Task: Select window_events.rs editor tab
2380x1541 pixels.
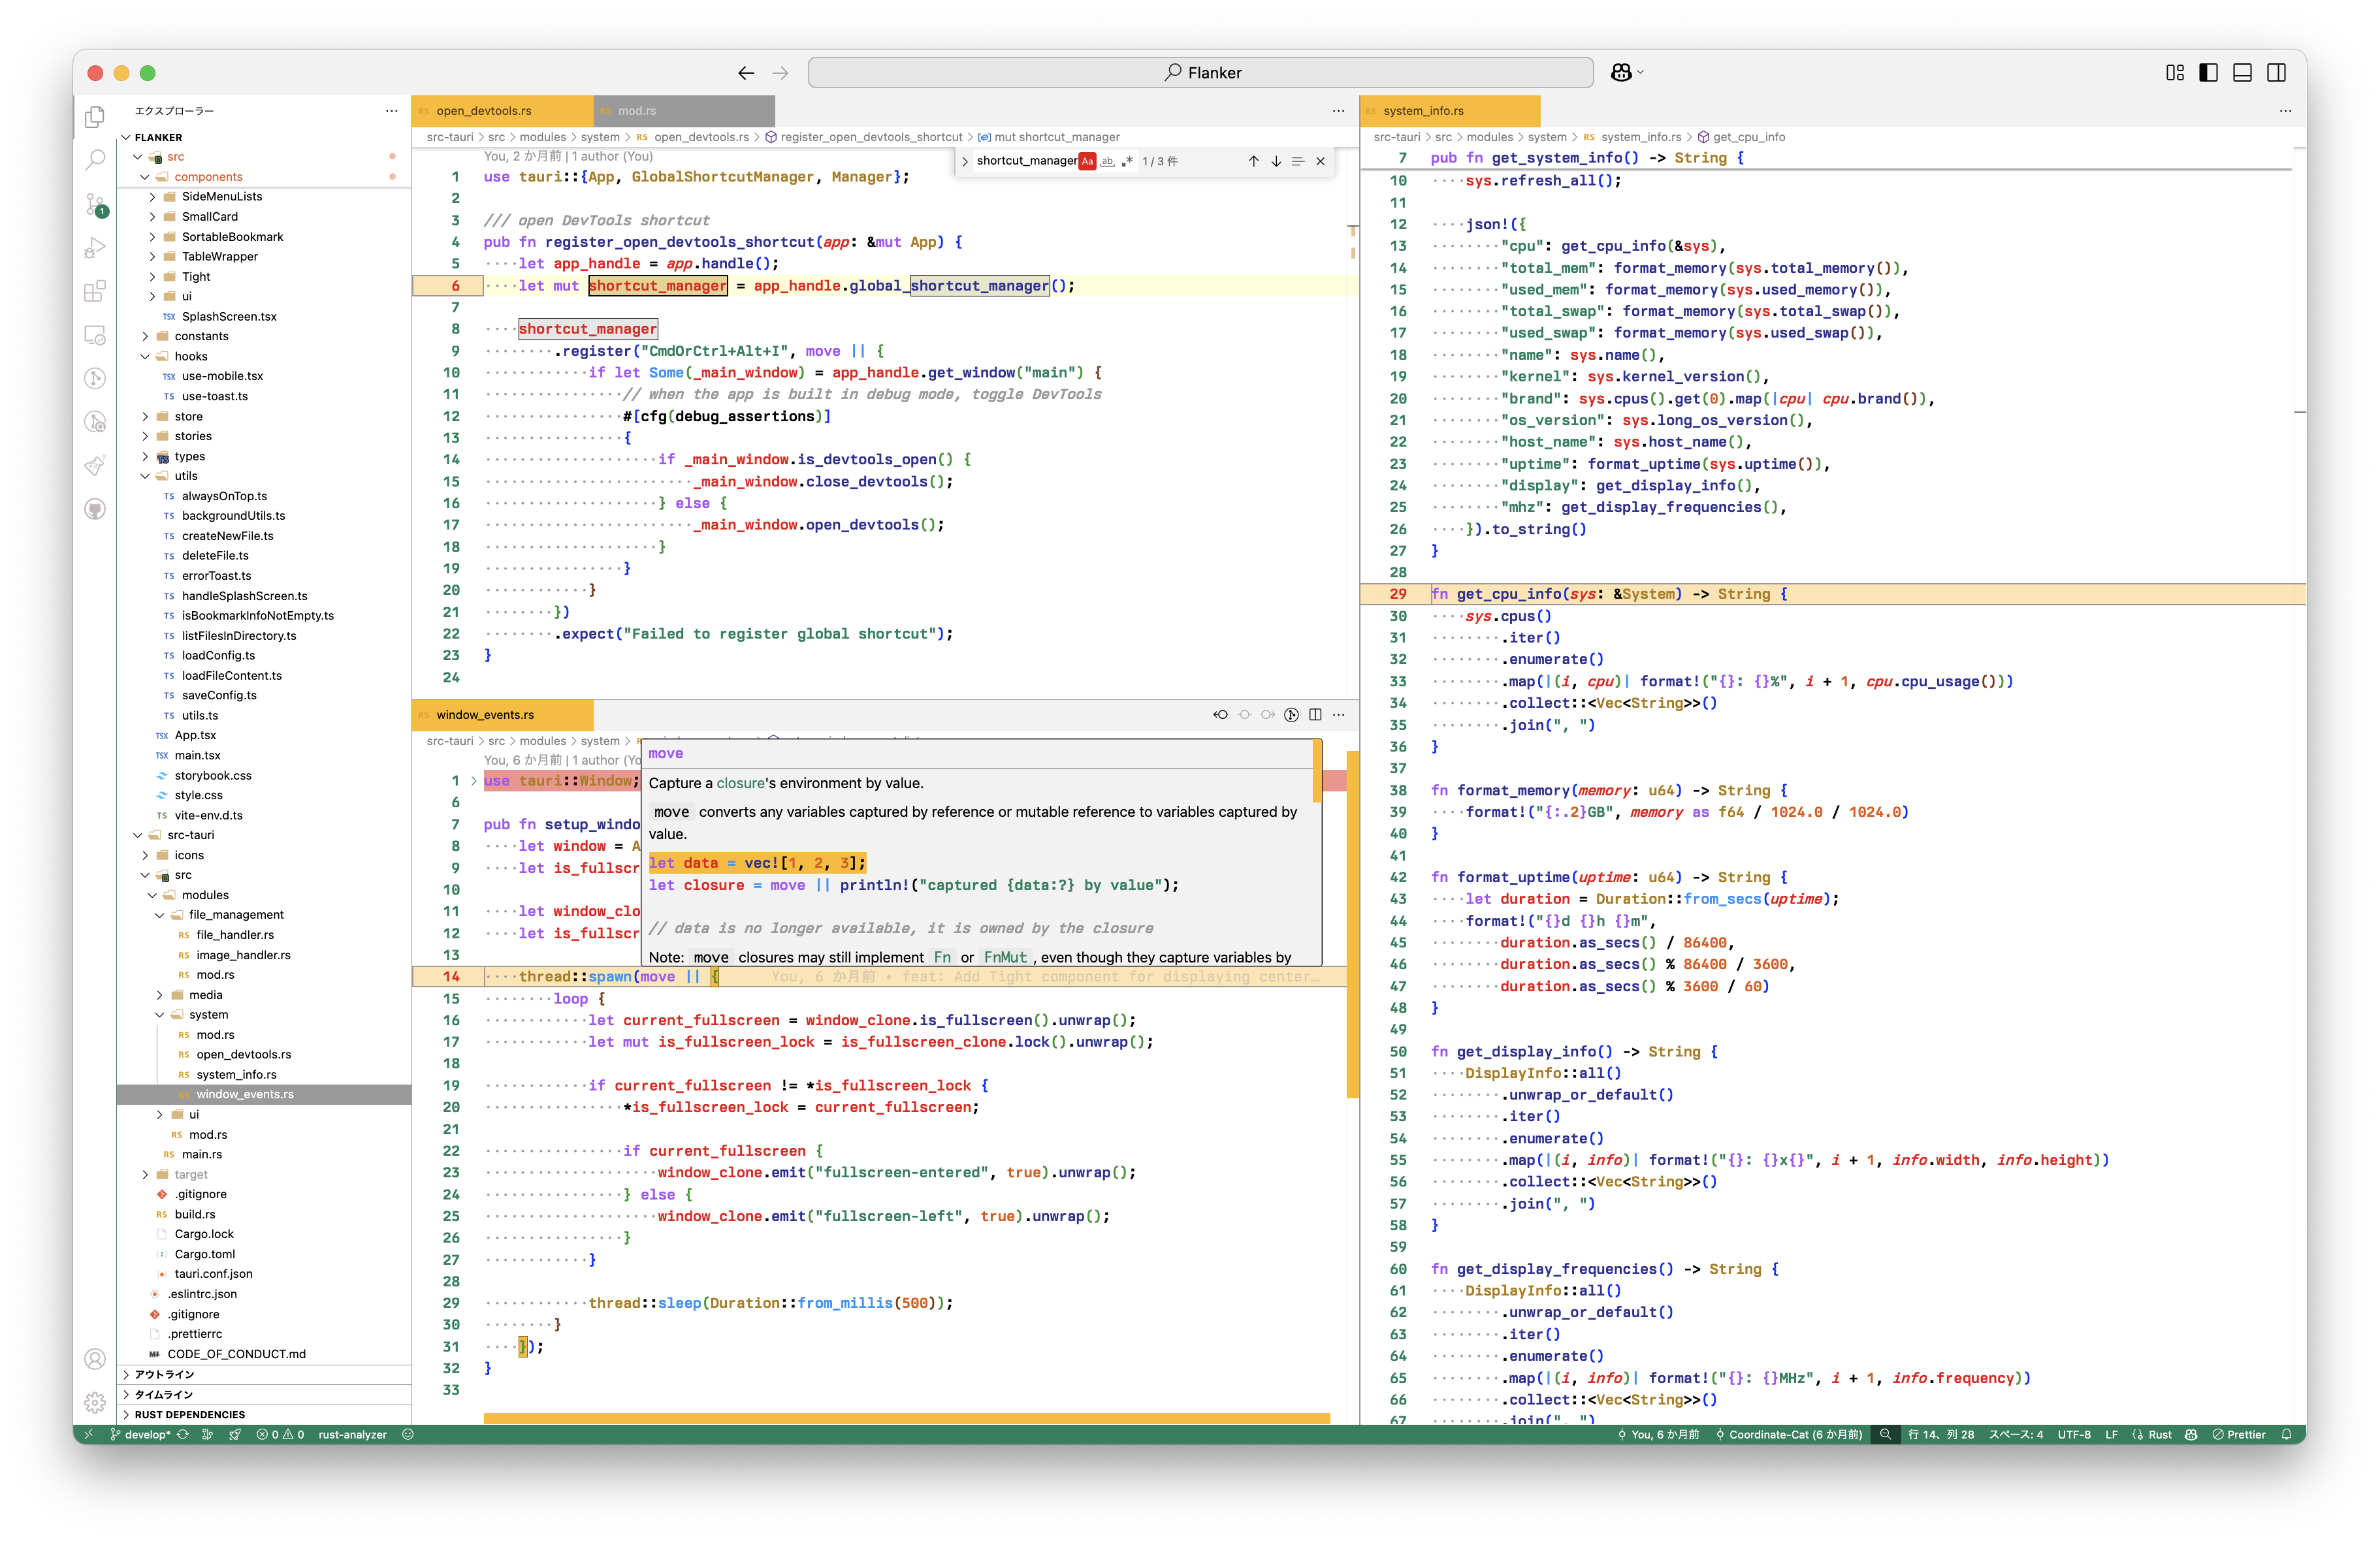Action: click(502, 715)
